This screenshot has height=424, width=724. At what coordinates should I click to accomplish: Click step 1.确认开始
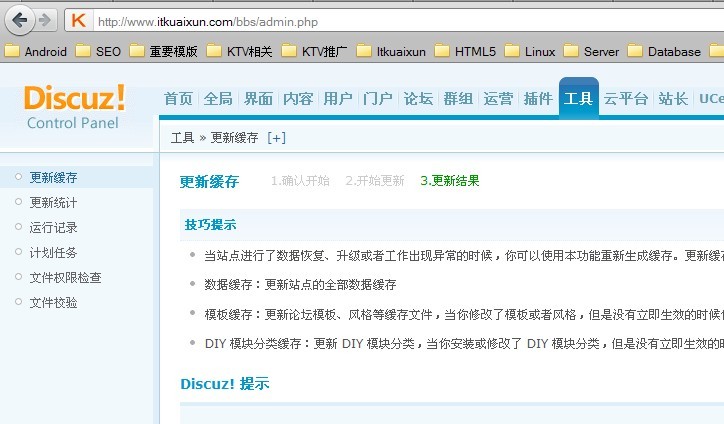300,181
